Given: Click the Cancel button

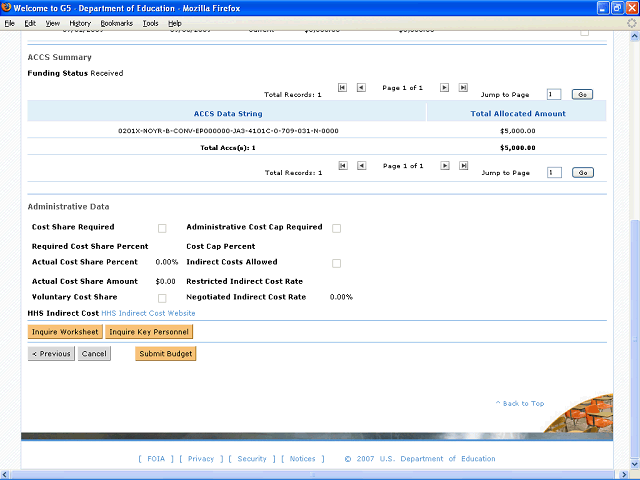Looking at the screenshot, I should tap(94, 353).
